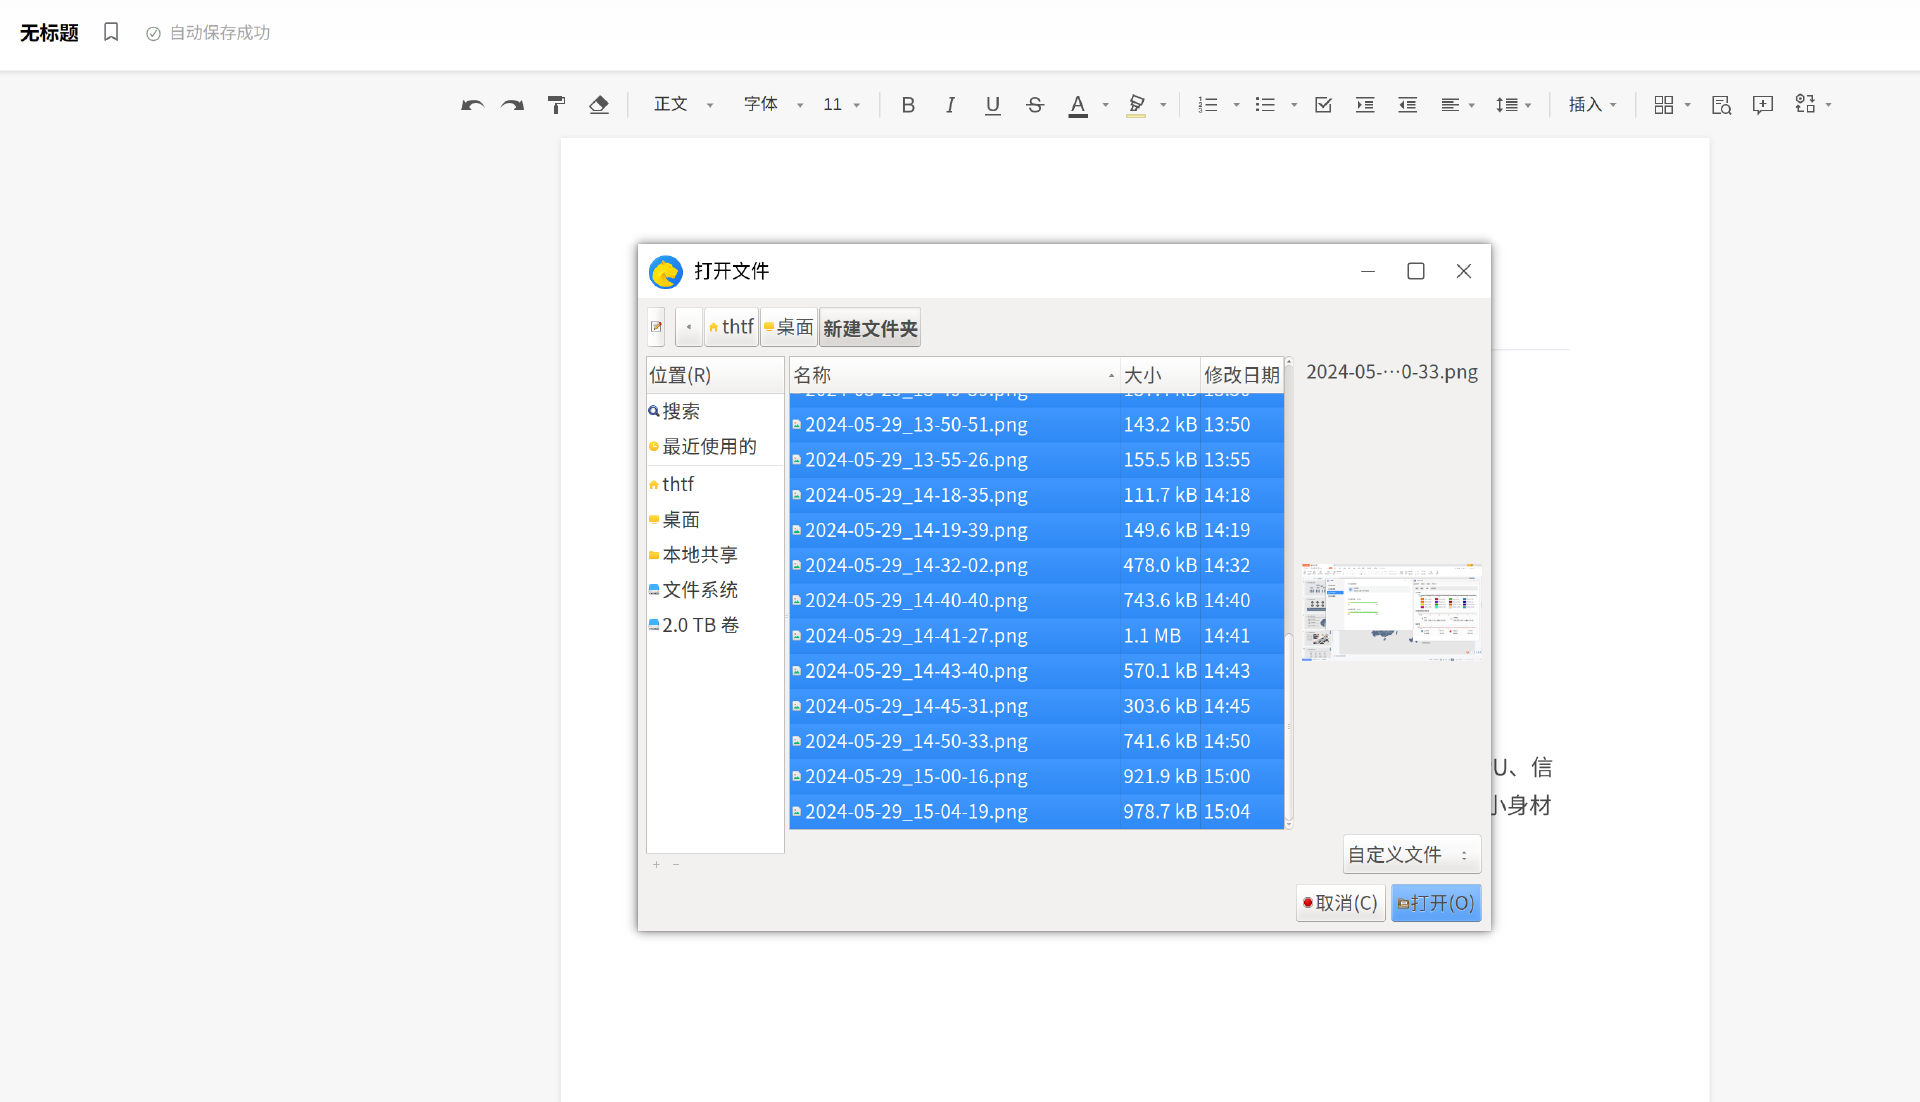Click the 打开(O) button
The image size is (1920, 1102).
point(1436,903)
